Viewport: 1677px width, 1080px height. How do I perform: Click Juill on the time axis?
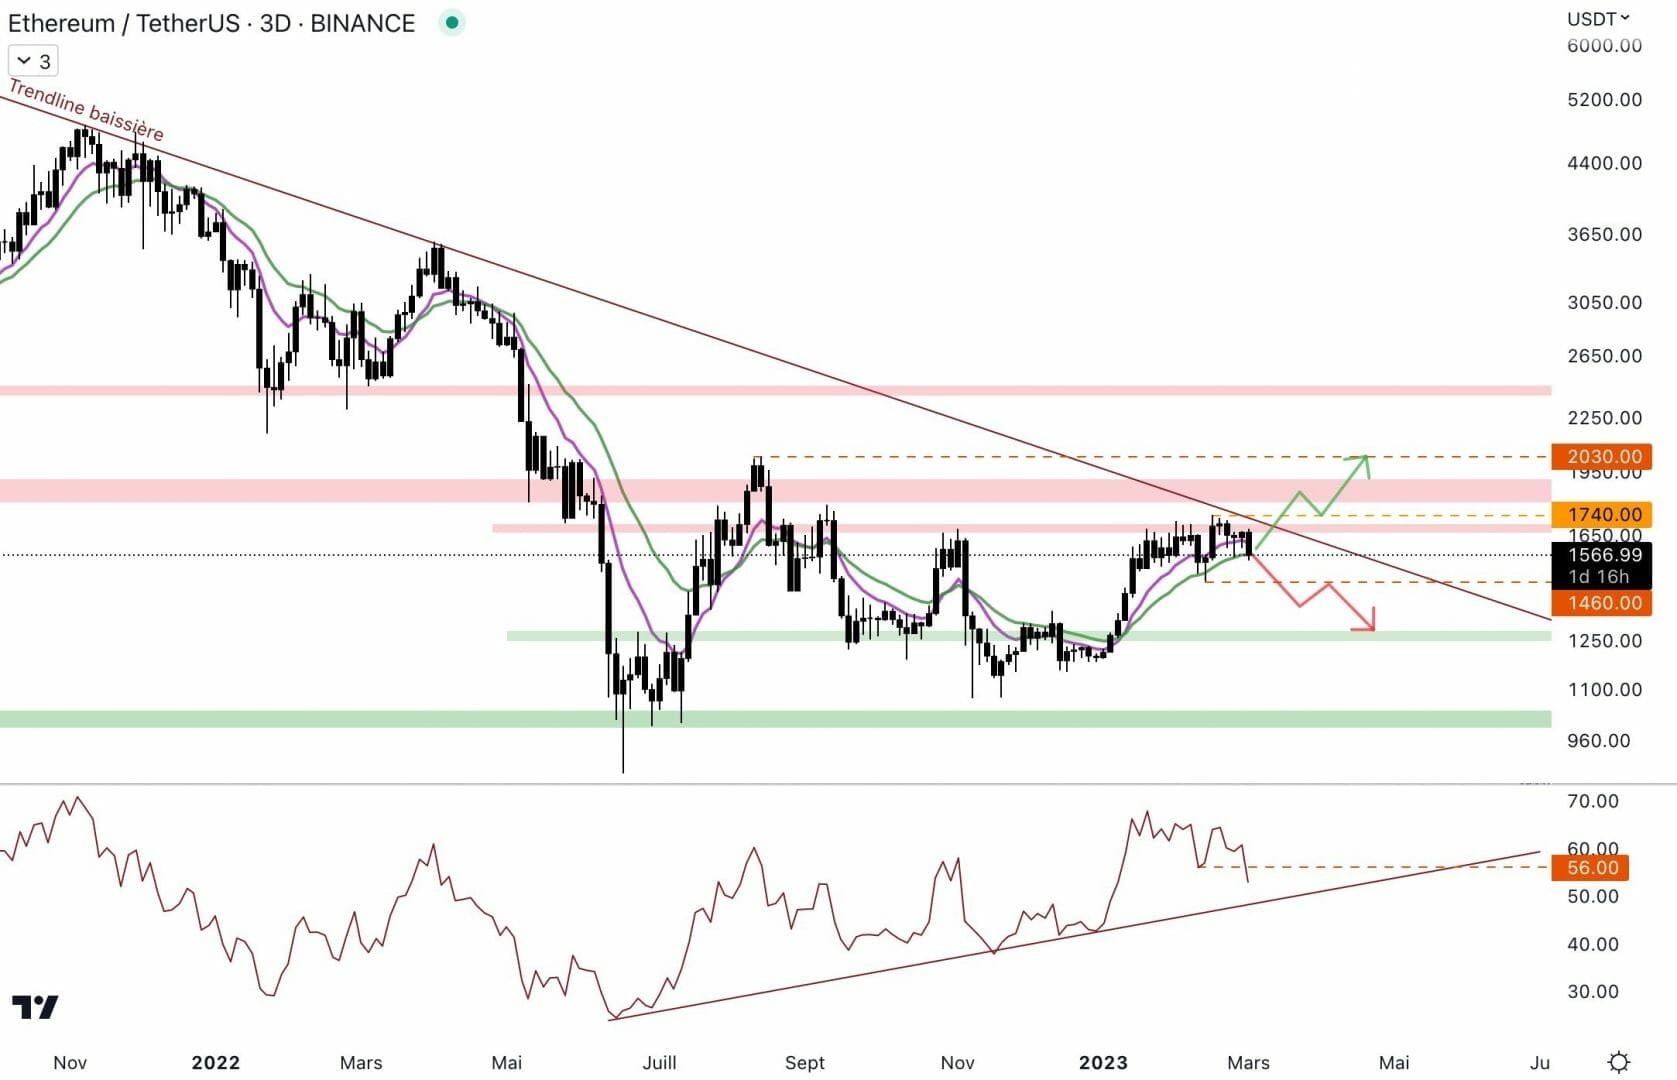coord(659,1062)
